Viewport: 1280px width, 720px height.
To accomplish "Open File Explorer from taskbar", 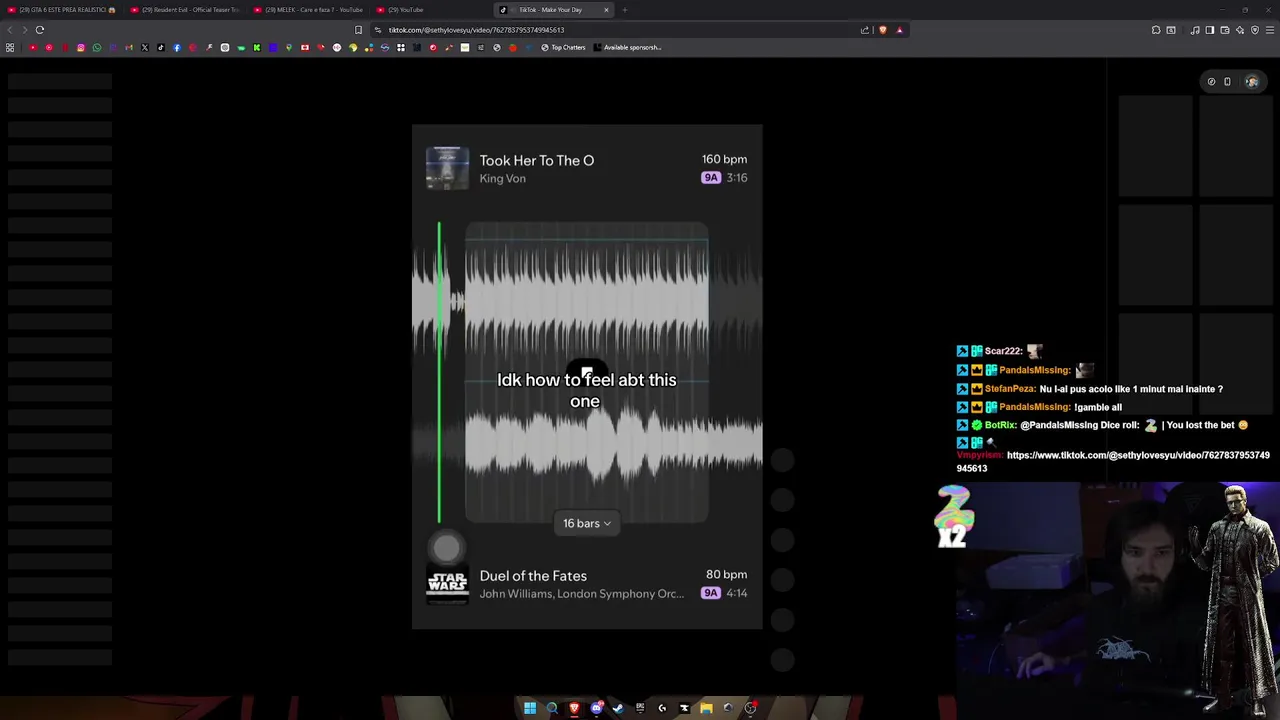I will pyautogui.click(x=707, y=708).
